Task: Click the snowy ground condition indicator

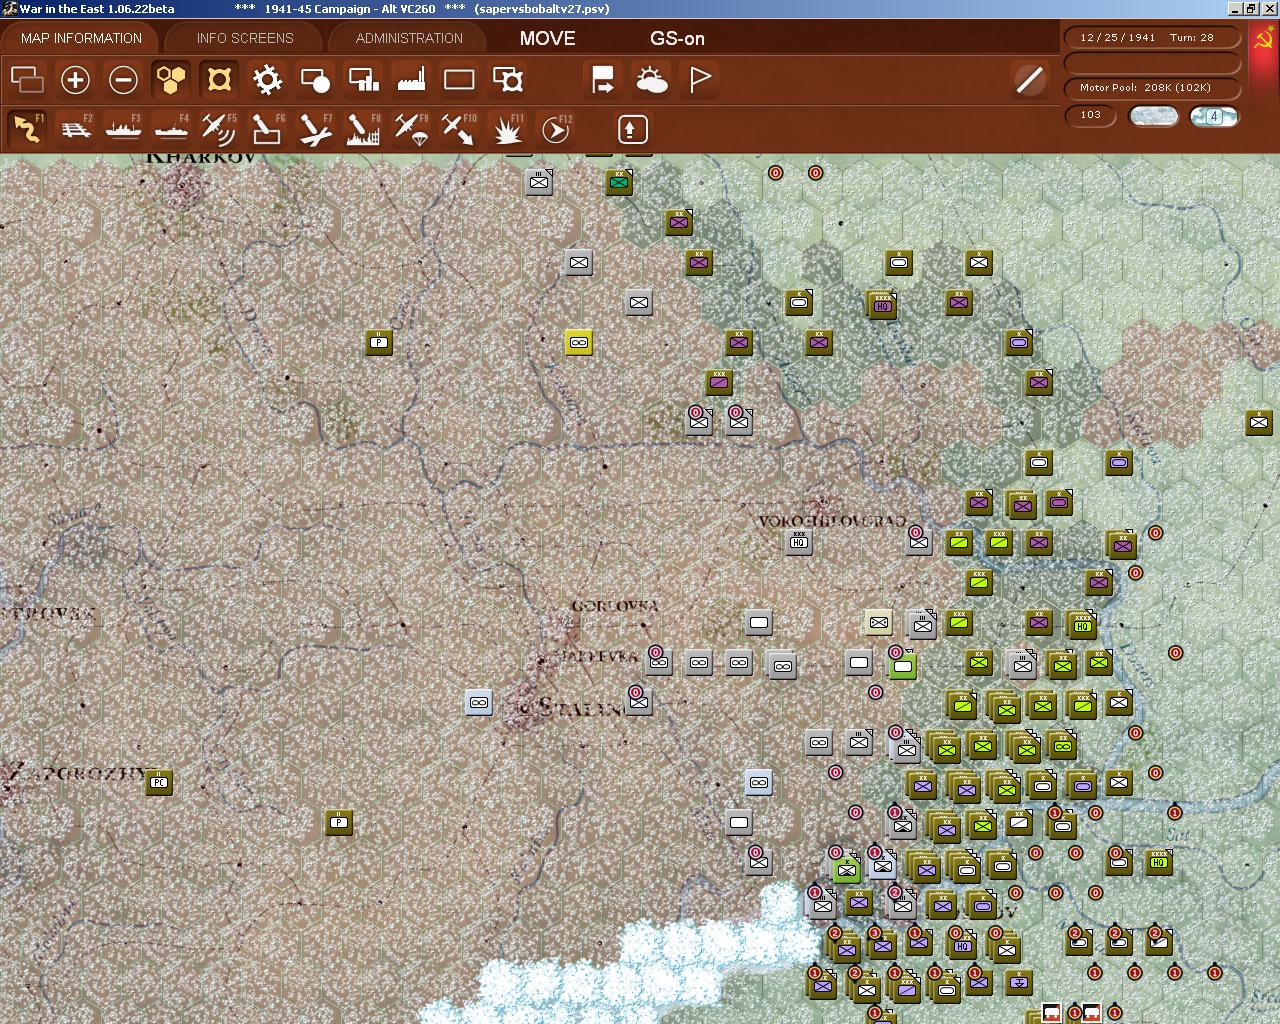Action: click(1153, 116)
